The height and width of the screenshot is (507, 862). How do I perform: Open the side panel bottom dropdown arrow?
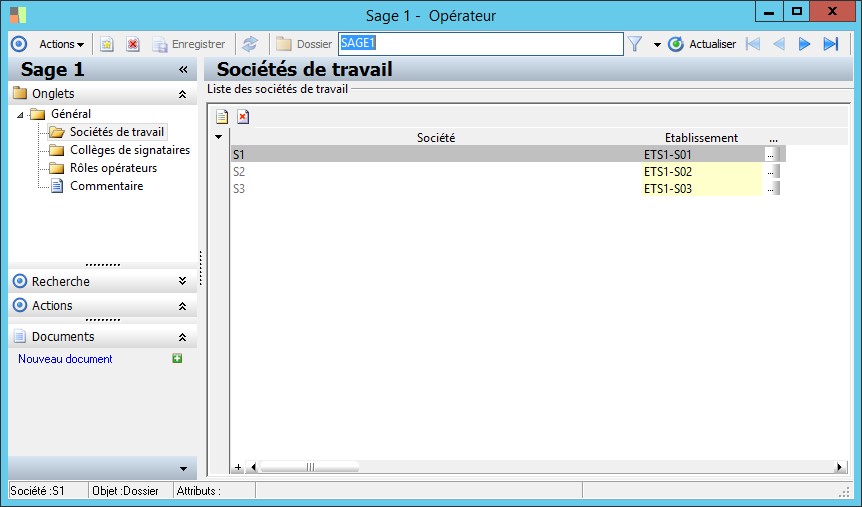(184, 469)
